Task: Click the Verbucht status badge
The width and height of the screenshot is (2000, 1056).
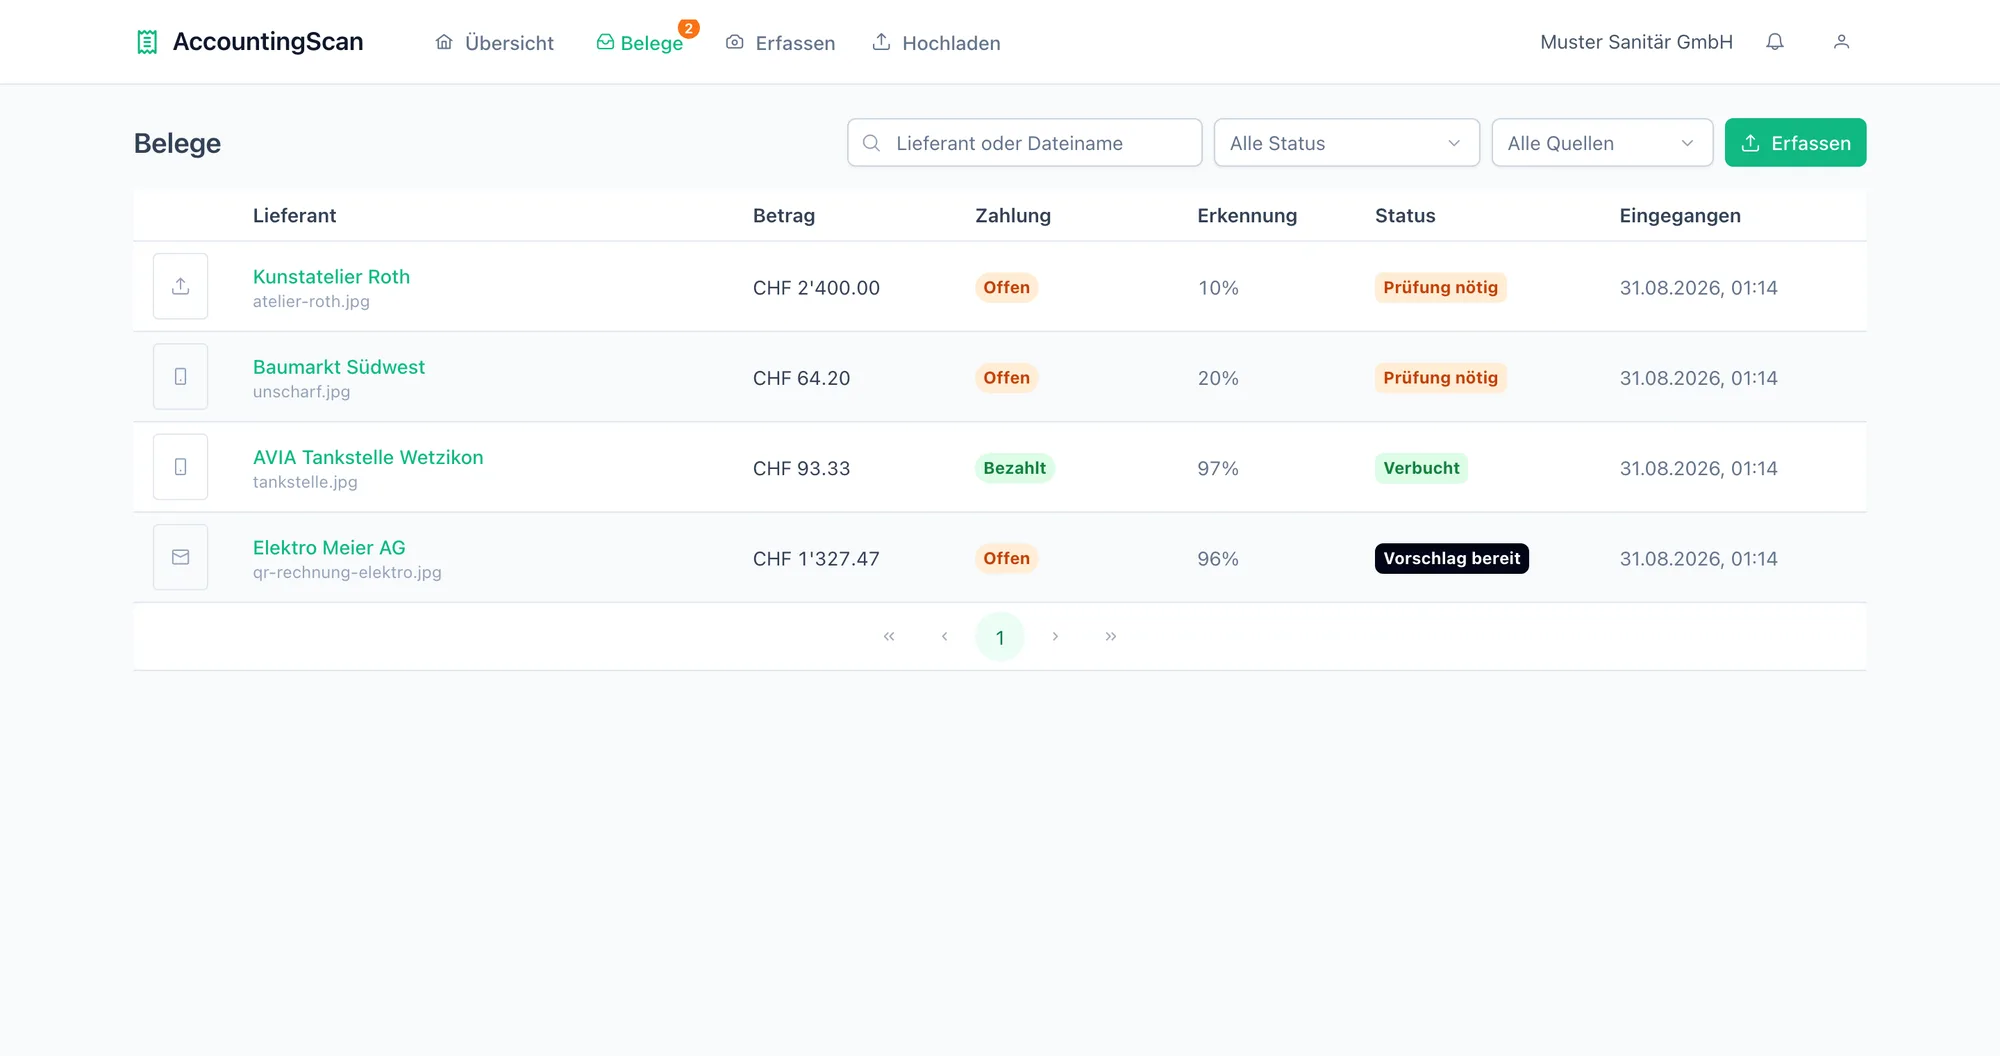Action: [1421, 468]
